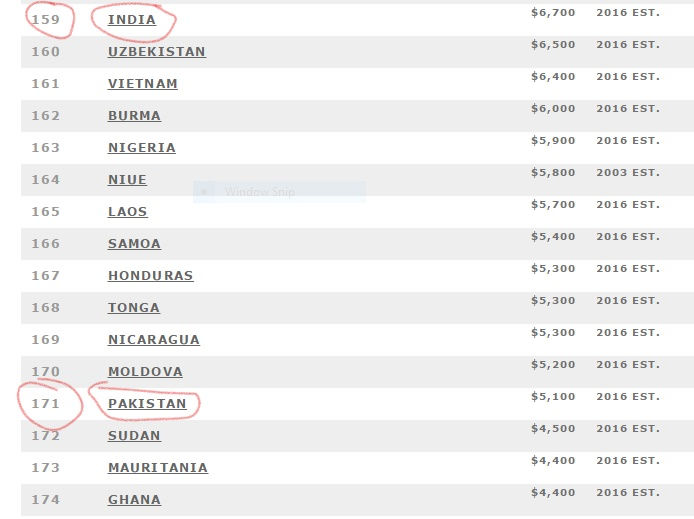This screenshot has width=694, height=519.
Task: Select the Nigeria link
Action: pyautogui.click(x=142, y=148)
